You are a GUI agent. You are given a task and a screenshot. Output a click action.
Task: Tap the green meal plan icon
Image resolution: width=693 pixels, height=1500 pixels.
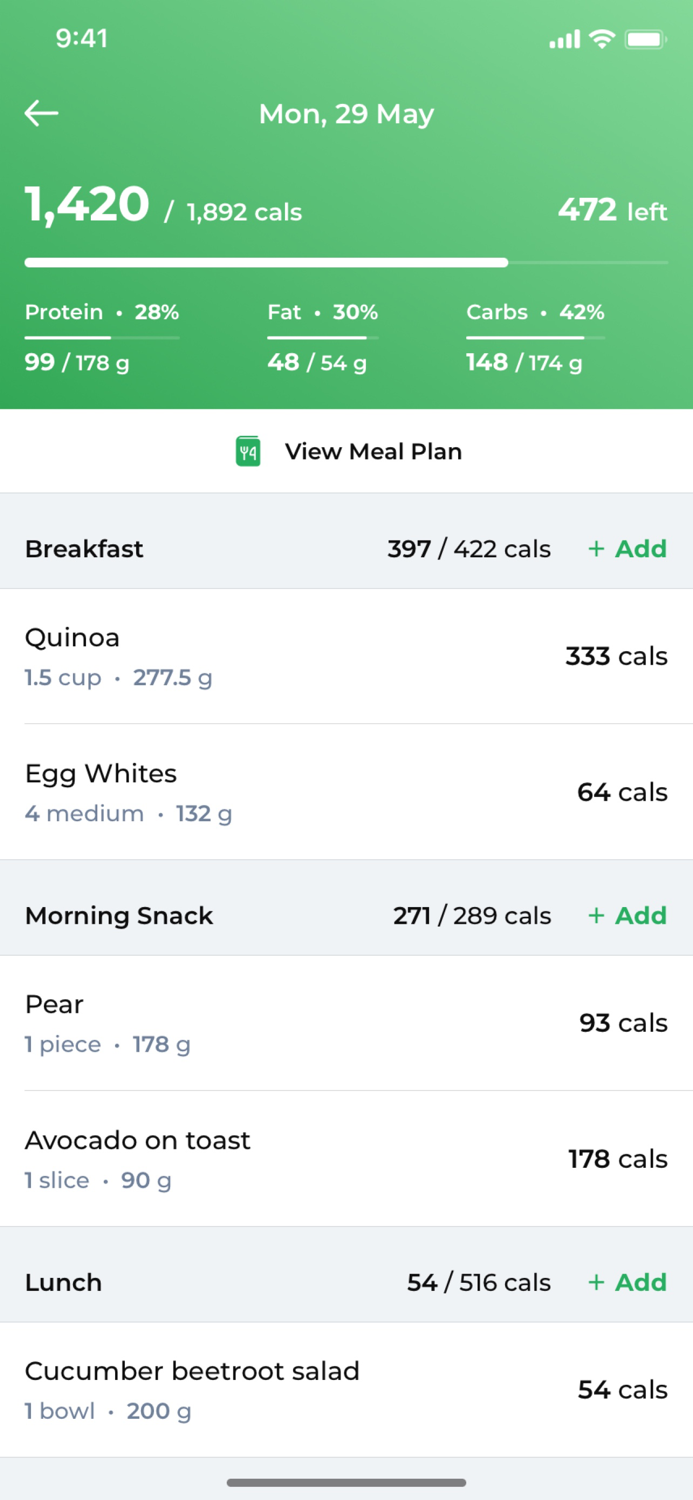click(x=248, y=451)
